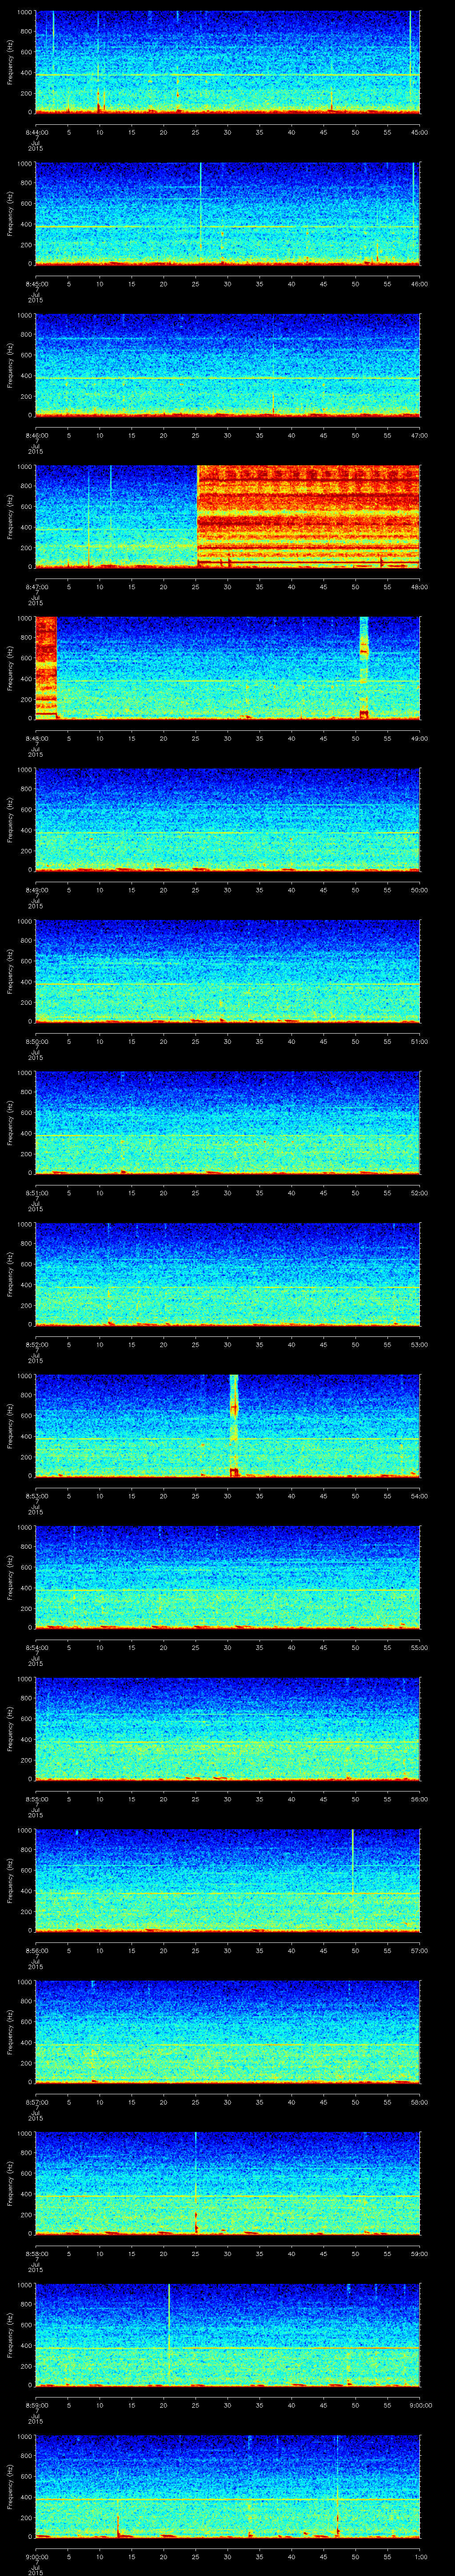Click the "48:00" end label of 8:47 spectrogram
The image size is (455, 2576).
point(419,587)
